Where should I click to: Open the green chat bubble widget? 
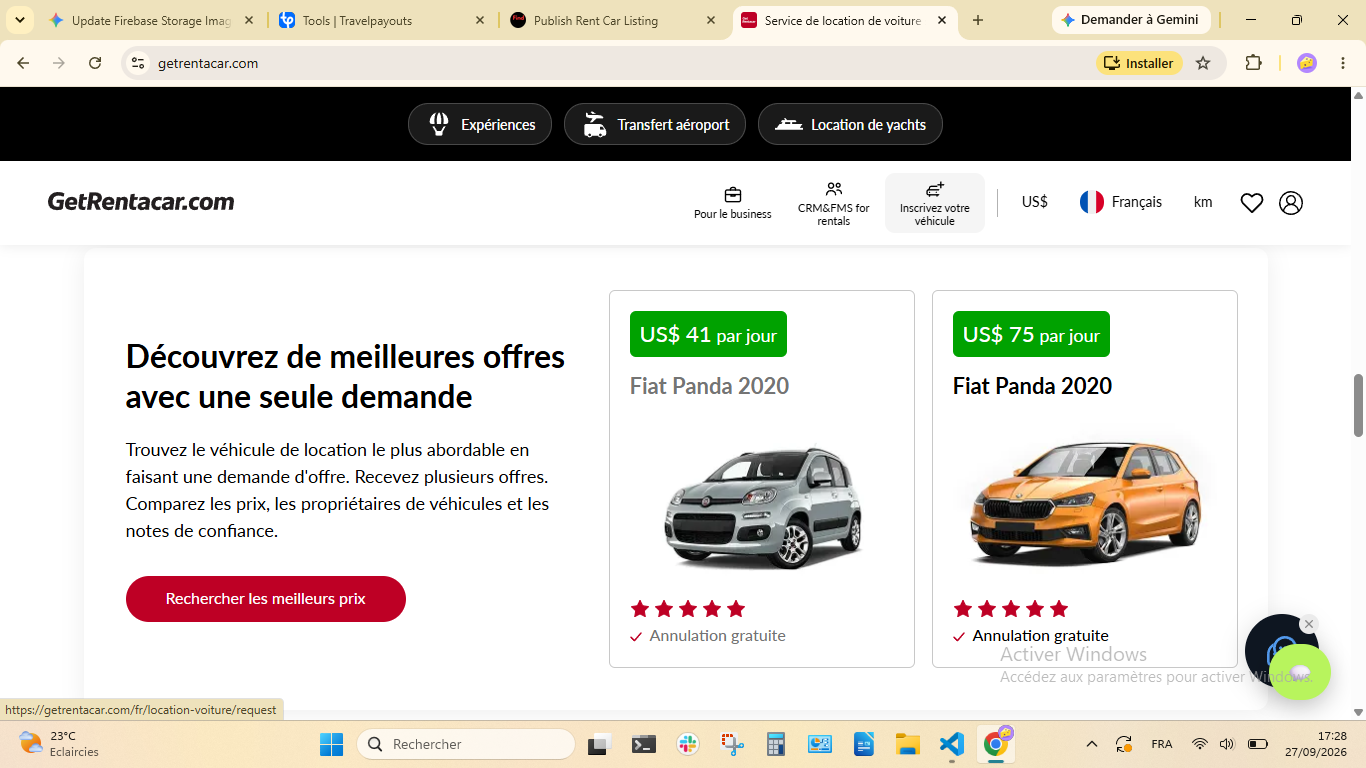click(1300, 672)
